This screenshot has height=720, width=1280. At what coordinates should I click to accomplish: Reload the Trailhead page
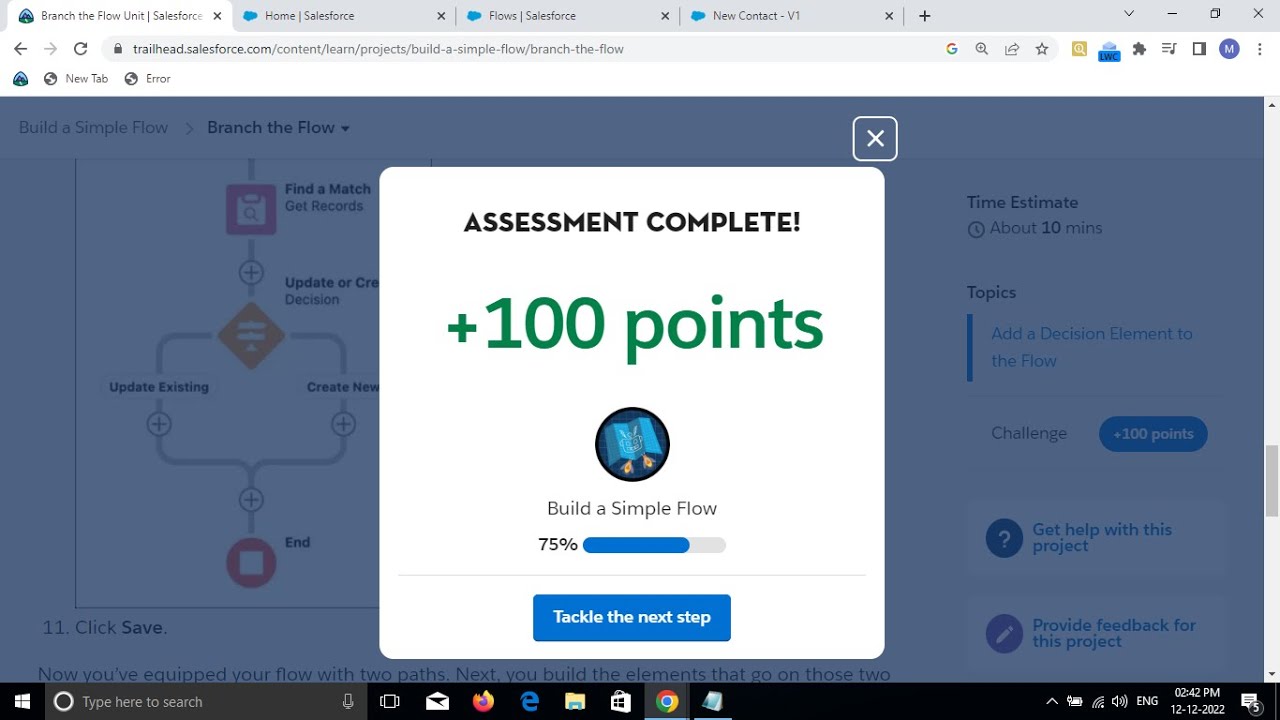[81, 49]
